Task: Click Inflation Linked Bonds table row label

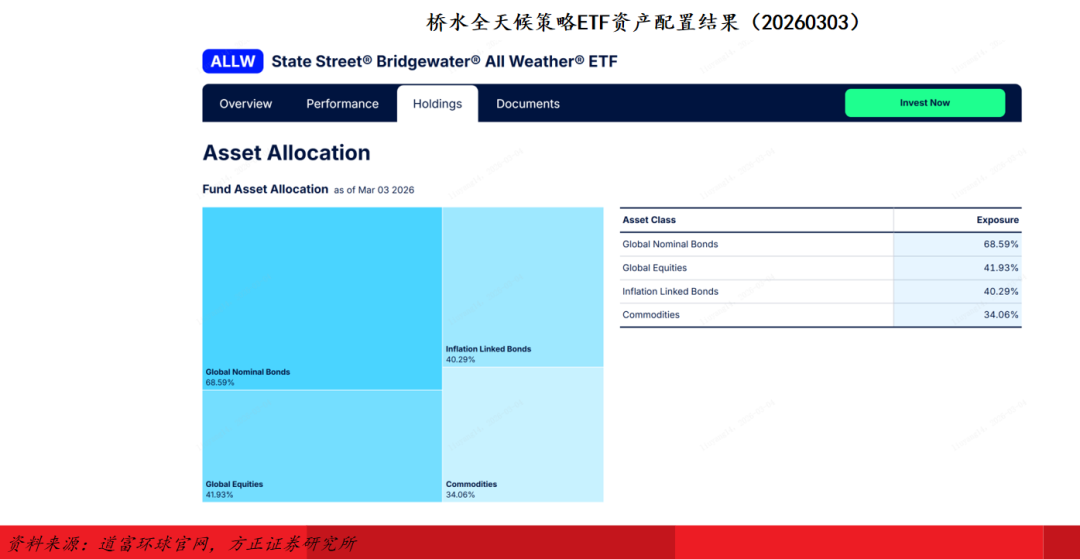Action: point(670,291)
